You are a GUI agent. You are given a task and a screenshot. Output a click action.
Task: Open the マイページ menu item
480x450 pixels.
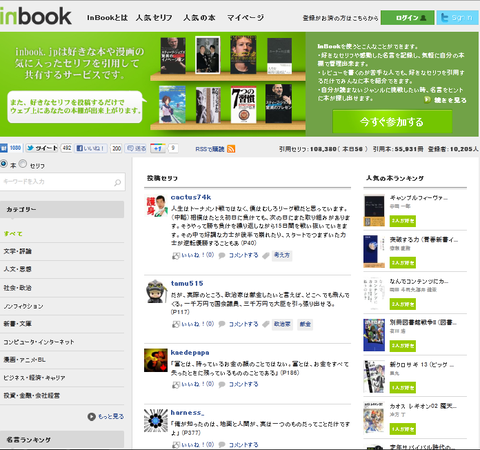pyautogui.click(x=245, y=18)
